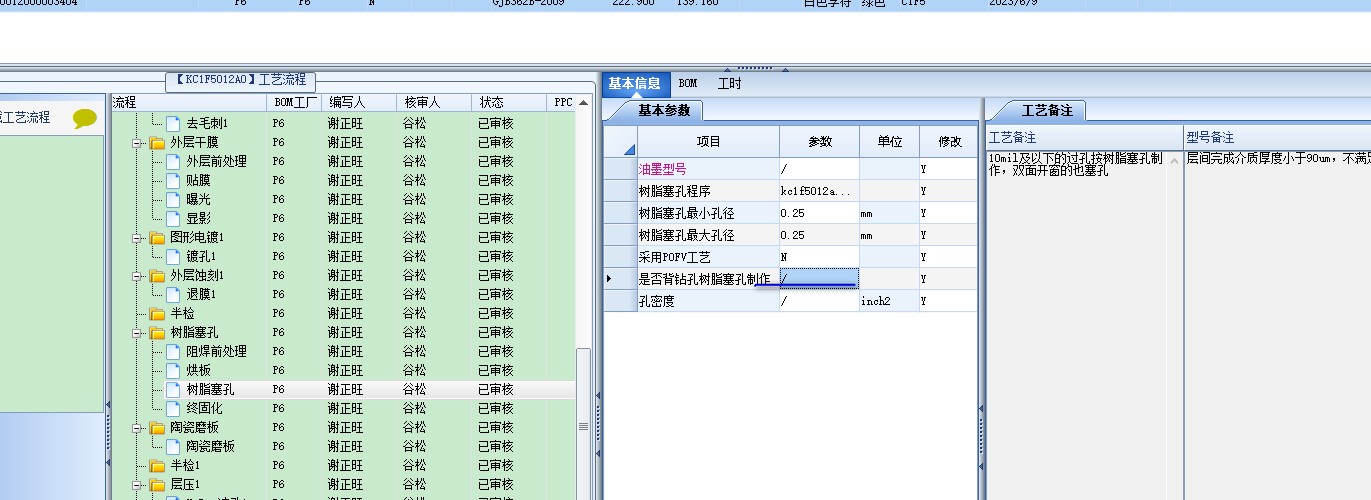This screenshot has width=1371, height=500.
Task: Click the 终固化 document icon
Action: coord(173,408)
